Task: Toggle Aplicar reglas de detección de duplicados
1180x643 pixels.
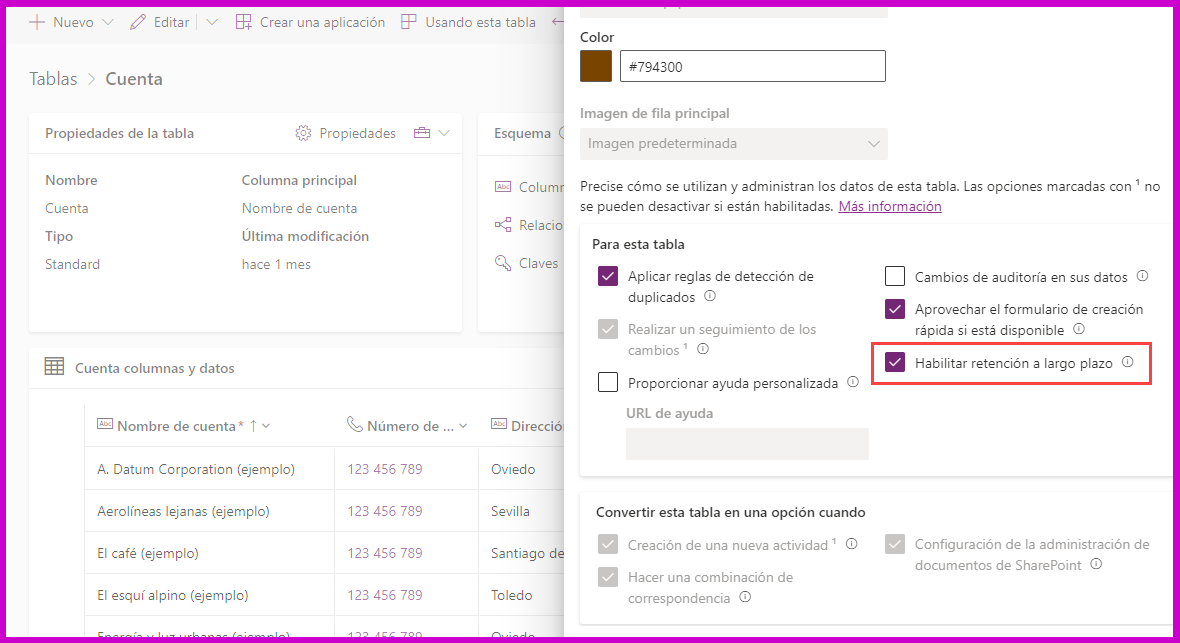Action: 608,276
